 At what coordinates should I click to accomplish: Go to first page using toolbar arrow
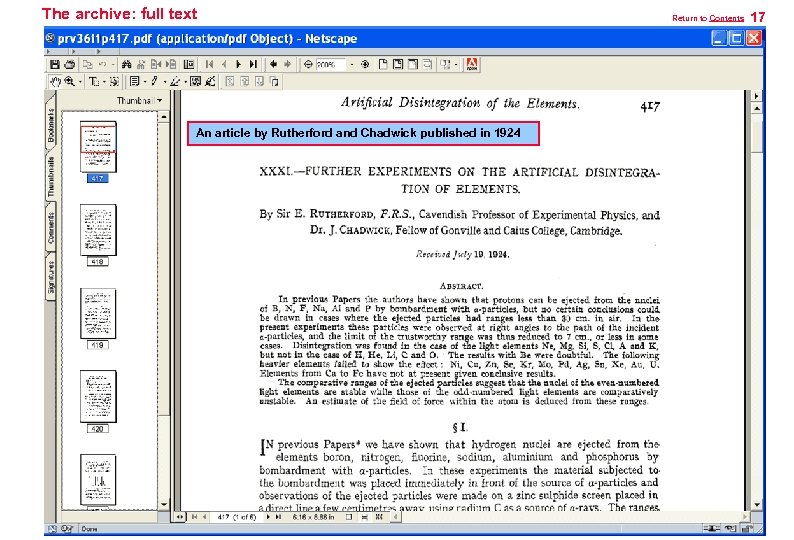click(x=209, y=64)
